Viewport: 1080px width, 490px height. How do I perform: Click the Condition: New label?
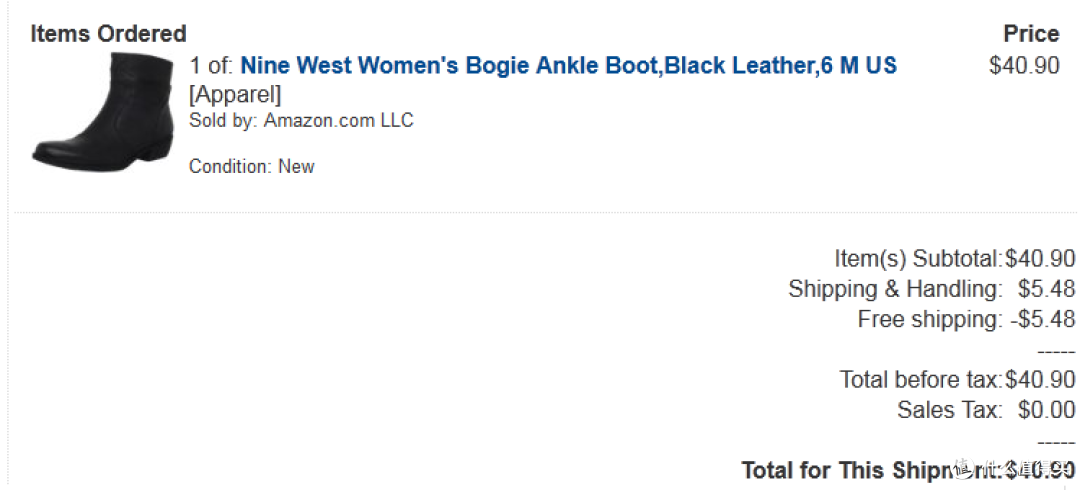coord(252,166)
